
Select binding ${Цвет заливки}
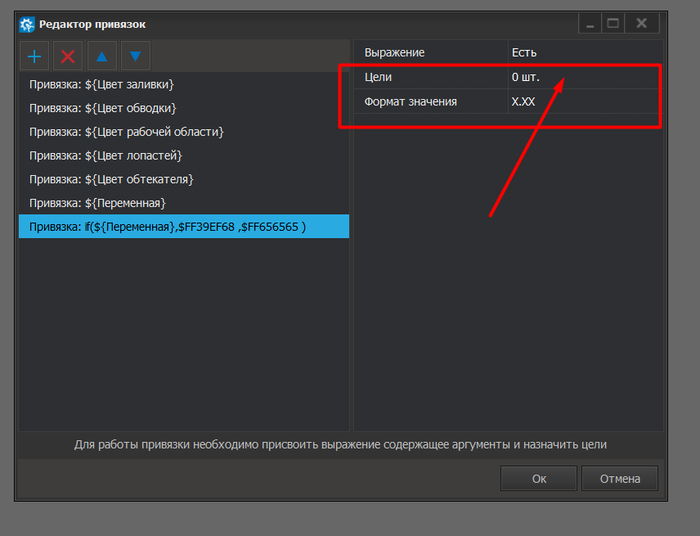pos(102,84)
